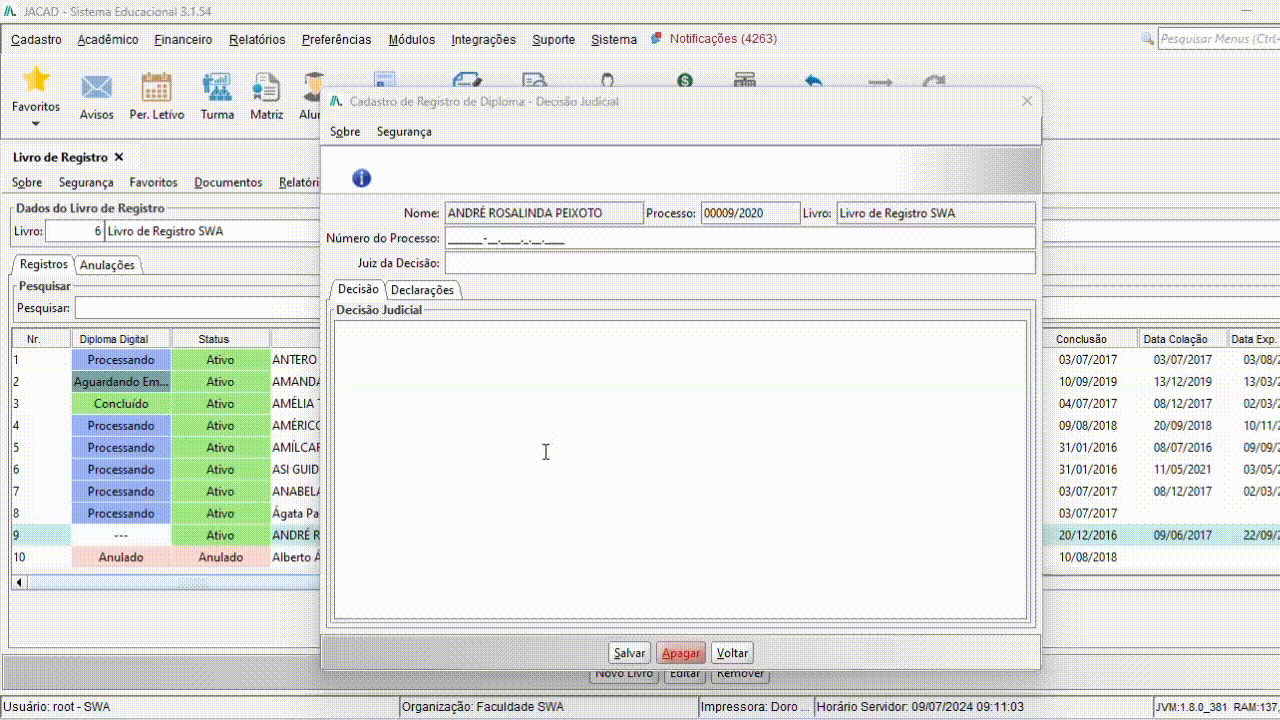Open the Preferências menu
Image resolution: width=1280 pixels, height=720 pixels.
336,40
